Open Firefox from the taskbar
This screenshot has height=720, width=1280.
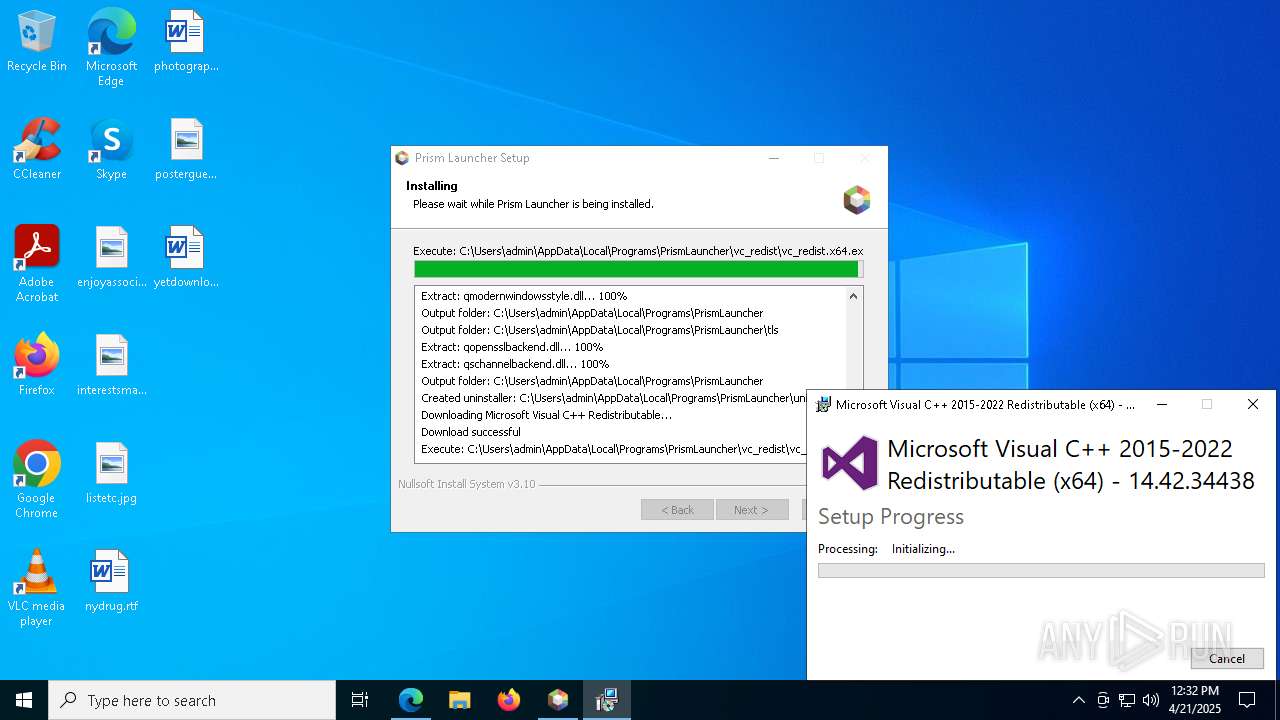[x=509, y=700]
